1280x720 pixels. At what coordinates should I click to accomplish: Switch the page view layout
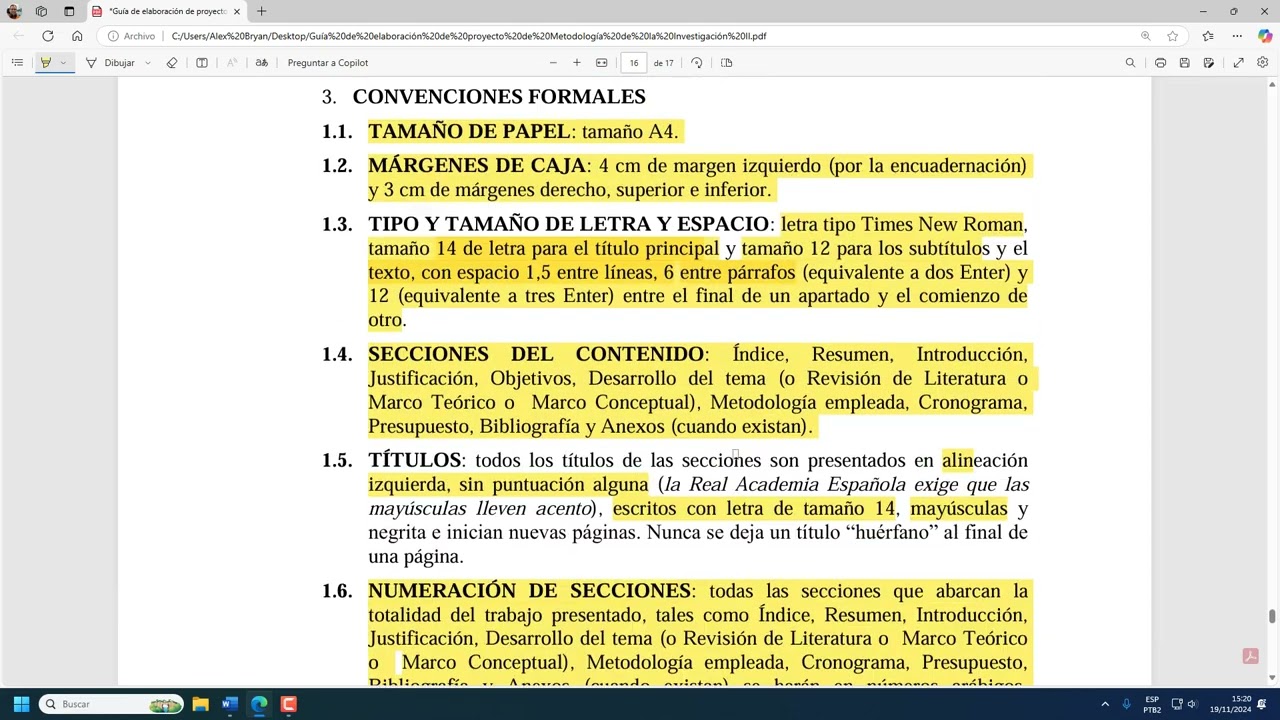click(x=727, y=62)
